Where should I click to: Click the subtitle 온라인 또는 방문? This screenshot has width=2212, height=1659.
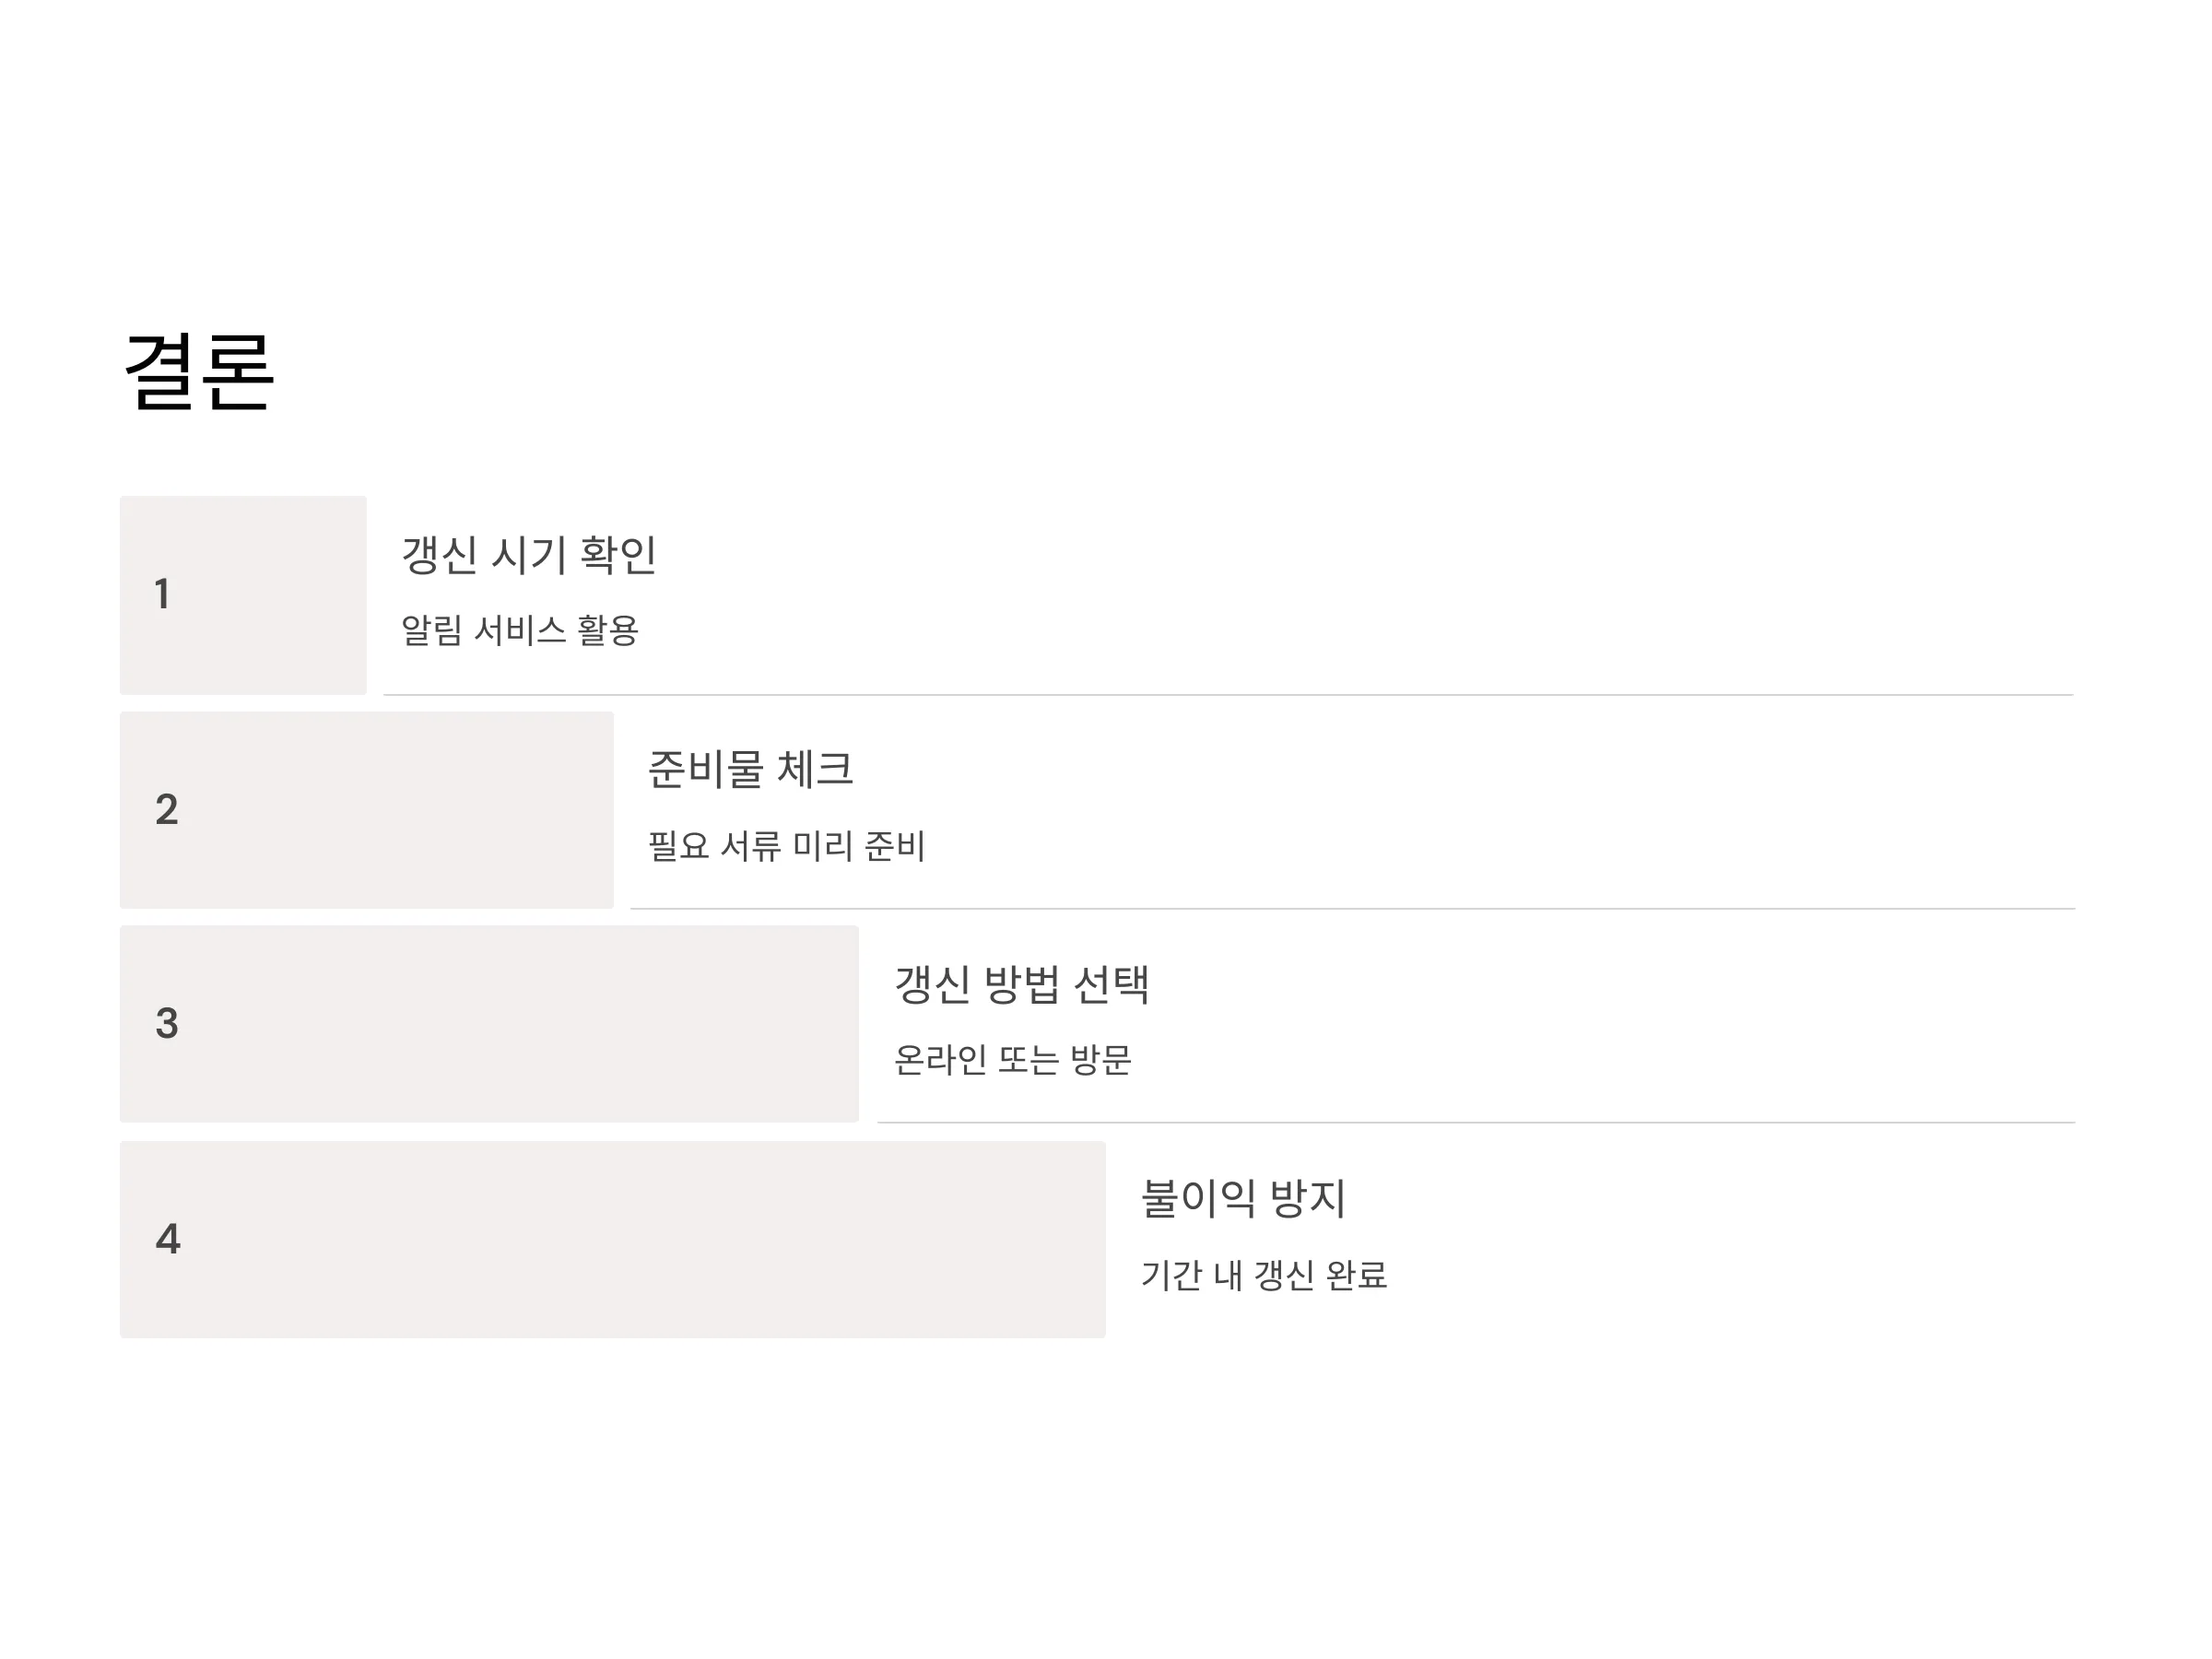pos(1013,1060)
